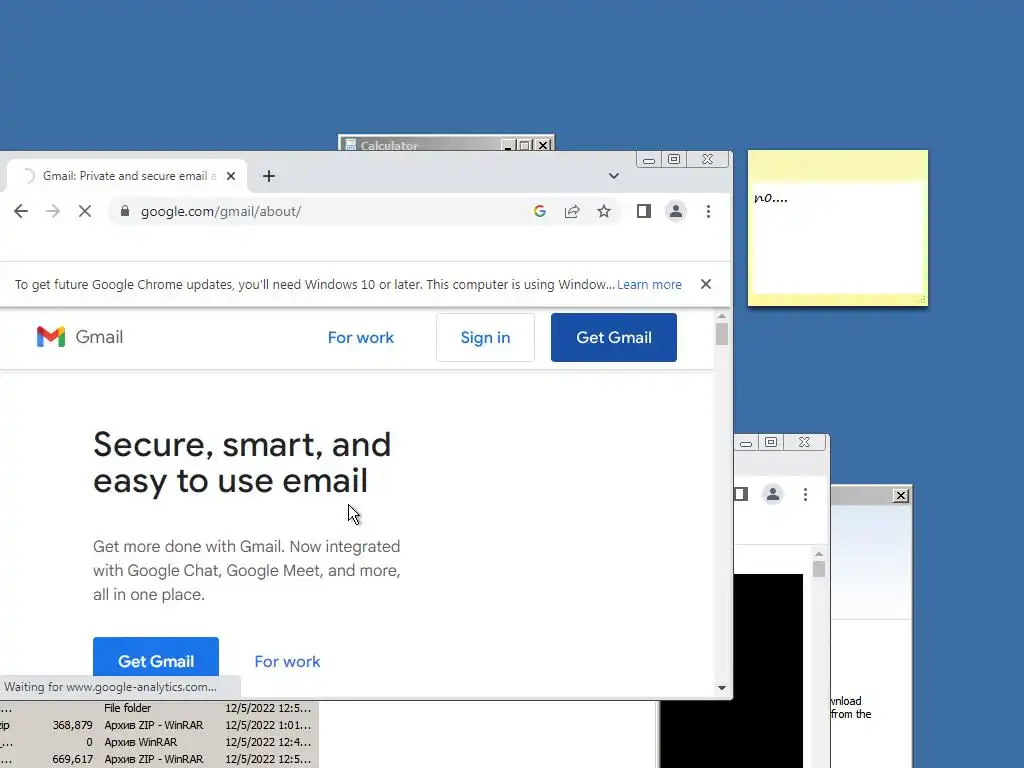Open the For work link beside Get Gmail
This screenshot has height=768, width=1024.
[x=287, y=662]
